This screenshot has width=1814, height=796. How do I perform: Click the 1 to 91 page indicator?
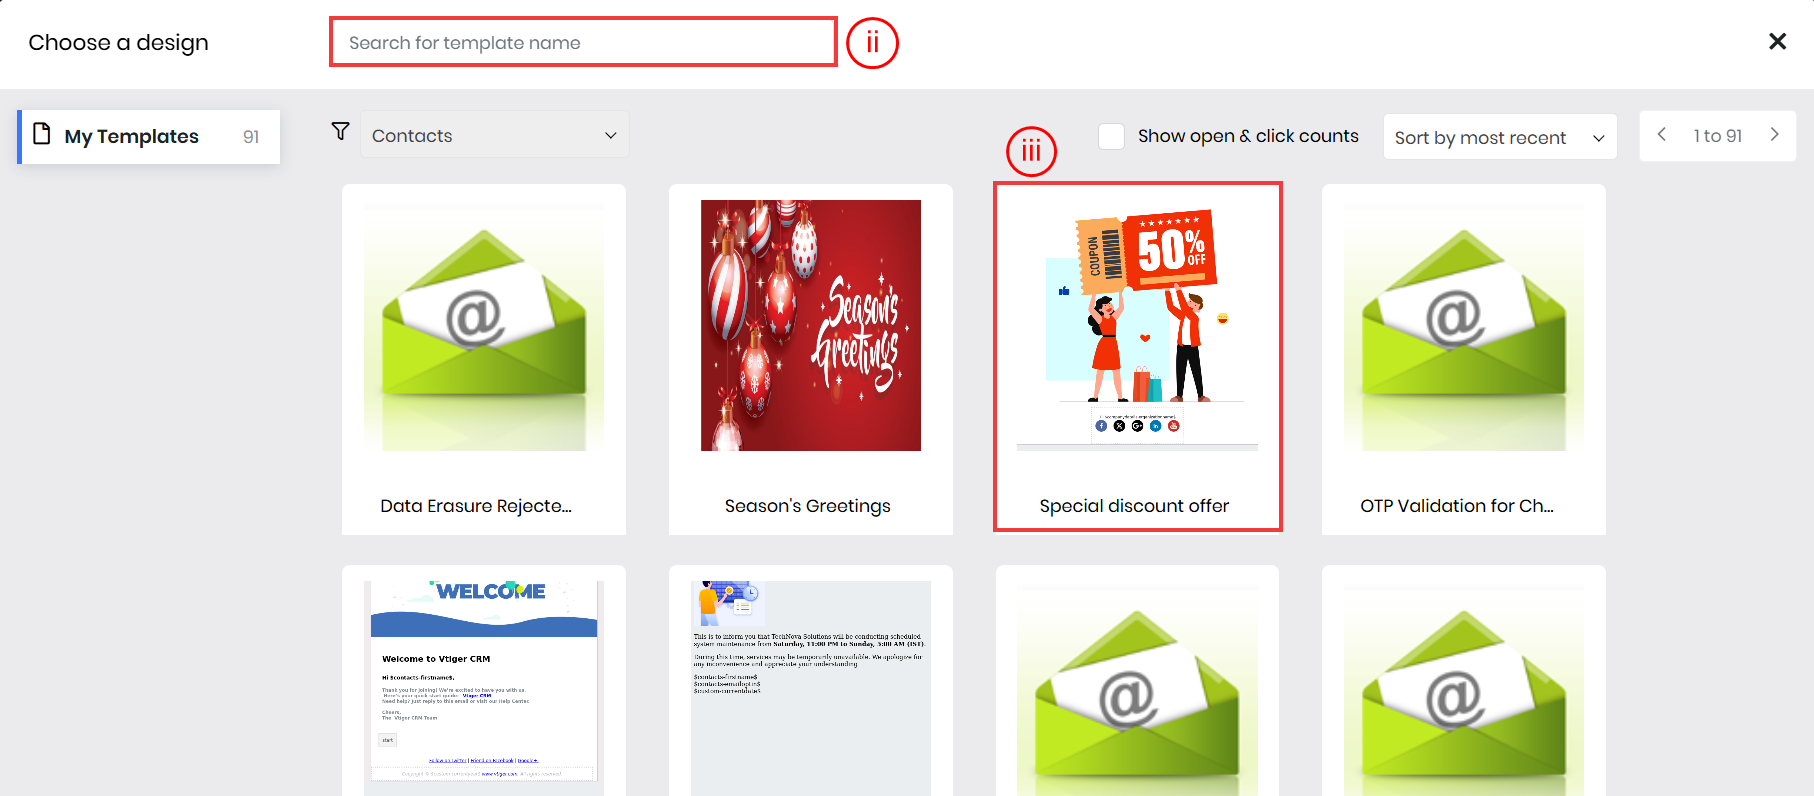click(1717, 136)
